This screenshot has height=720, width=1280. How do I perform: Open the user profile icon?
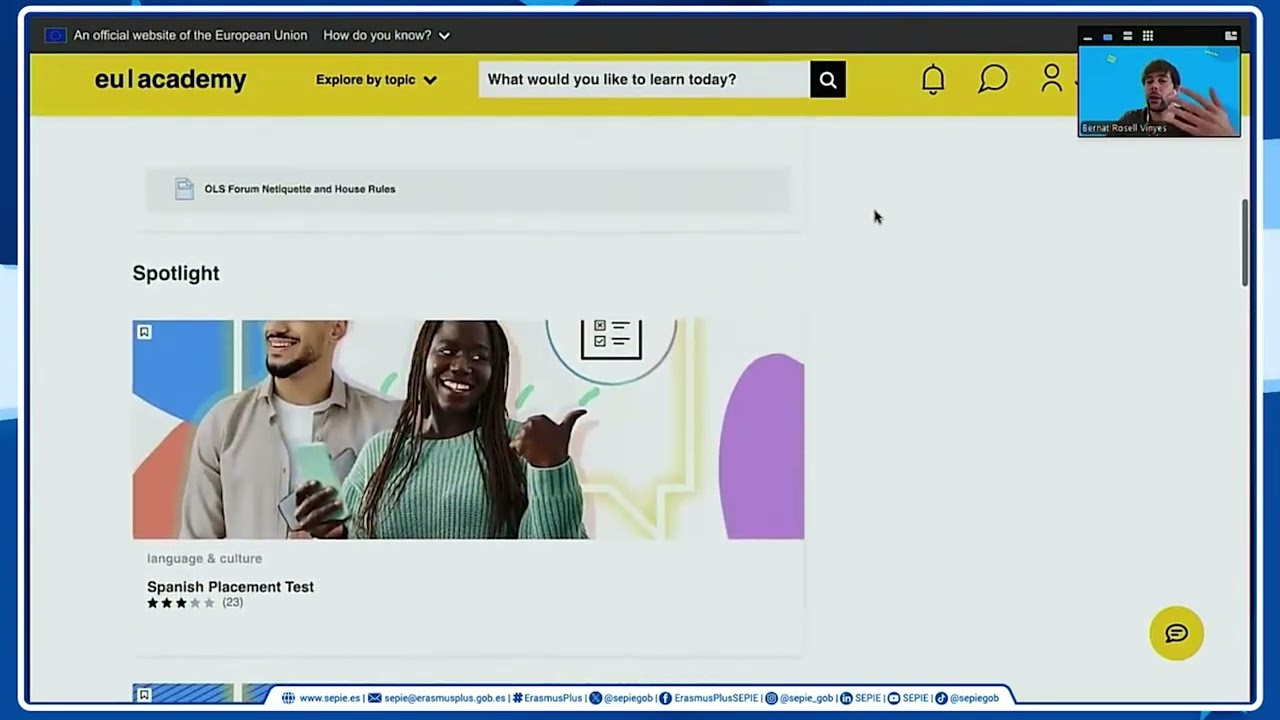click(1051, 79)
